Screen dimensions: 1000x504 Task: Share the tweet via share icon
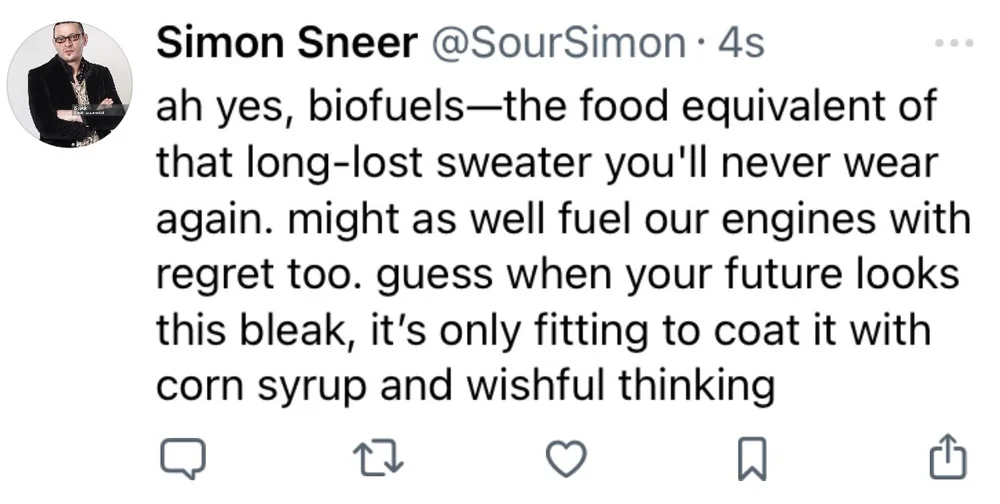pos(948,458)
